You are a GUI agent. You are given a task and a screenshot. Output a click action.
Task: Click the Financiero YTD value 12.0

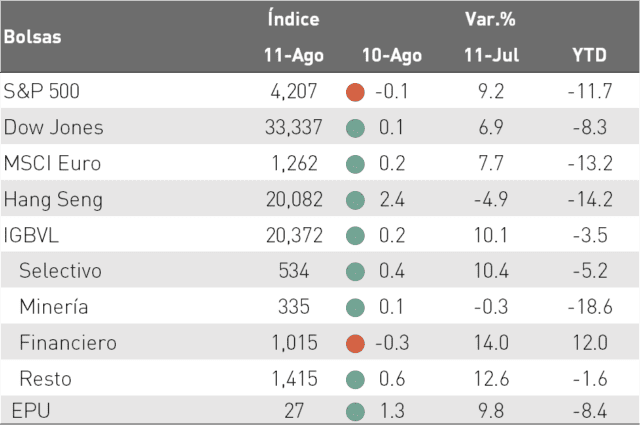(590, 343)
